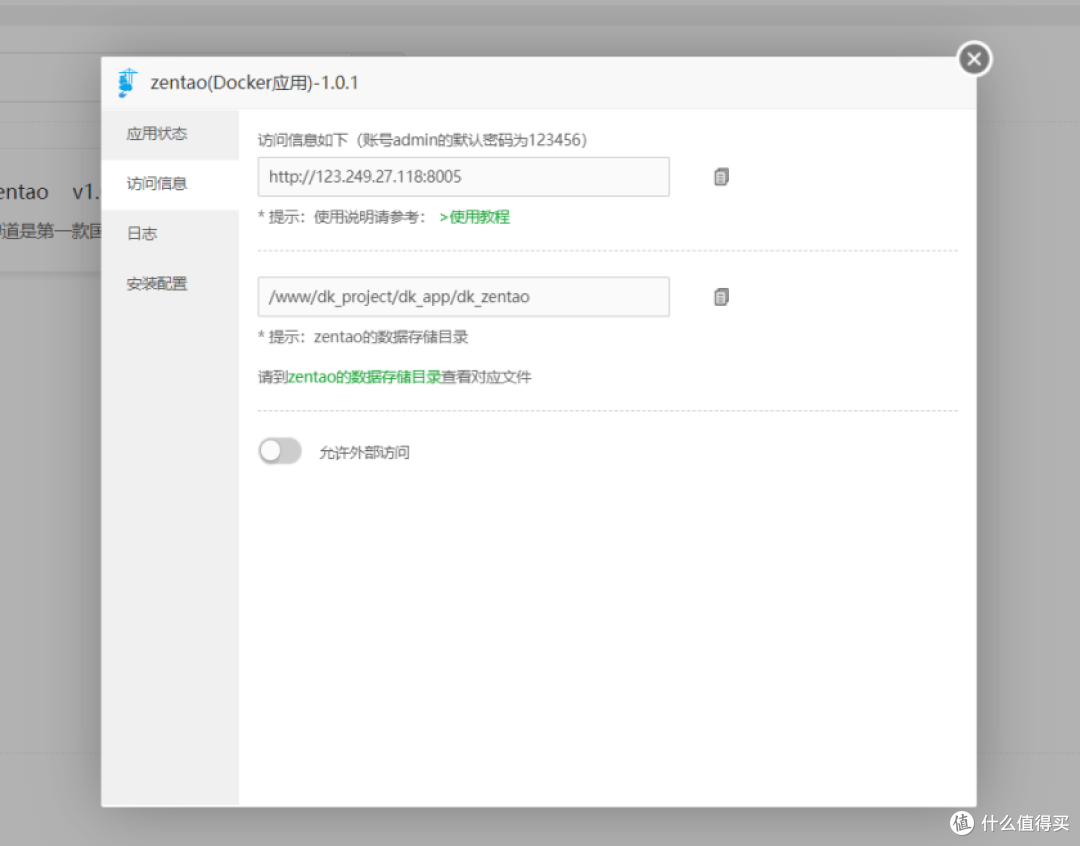Click the zentao Docker app logo icon
The height and width of the screenshot is (846, 1080).
(x=127, y=83)
